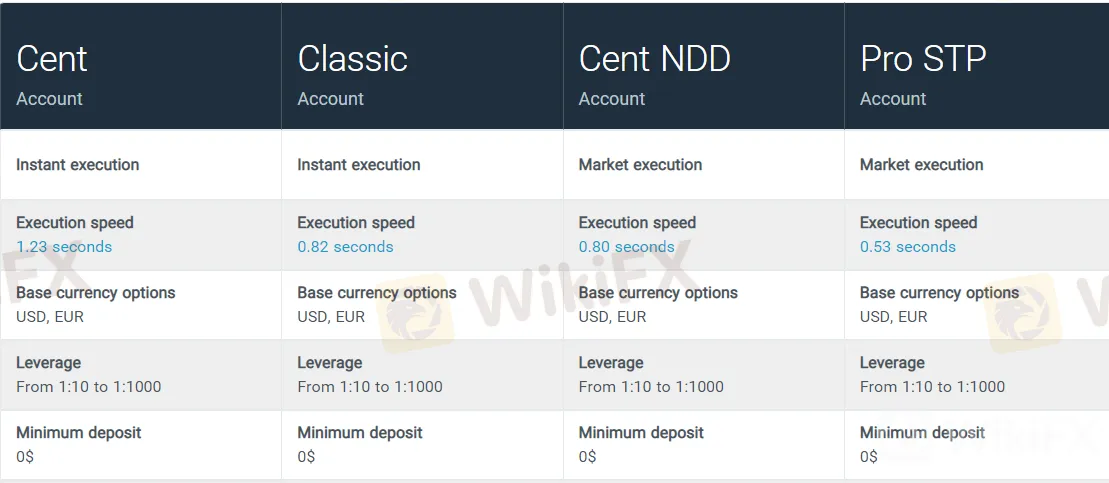This screenshot has height=483, width=1109.
Task: Click Market execution in Cent NDD column
Action: click(x=640, y=165)
